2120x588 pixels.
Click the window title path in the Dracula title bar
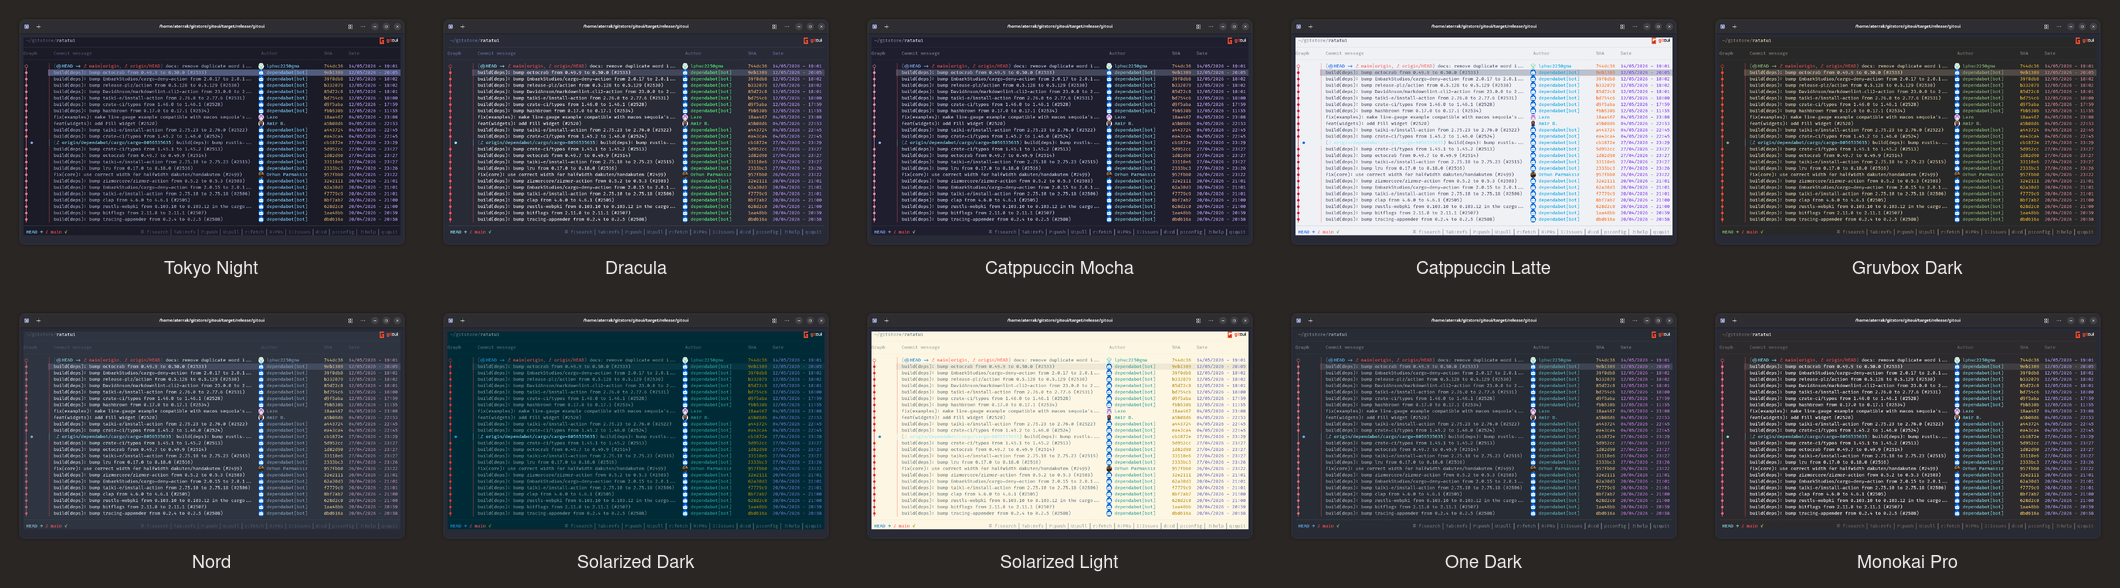pos(636,26)
